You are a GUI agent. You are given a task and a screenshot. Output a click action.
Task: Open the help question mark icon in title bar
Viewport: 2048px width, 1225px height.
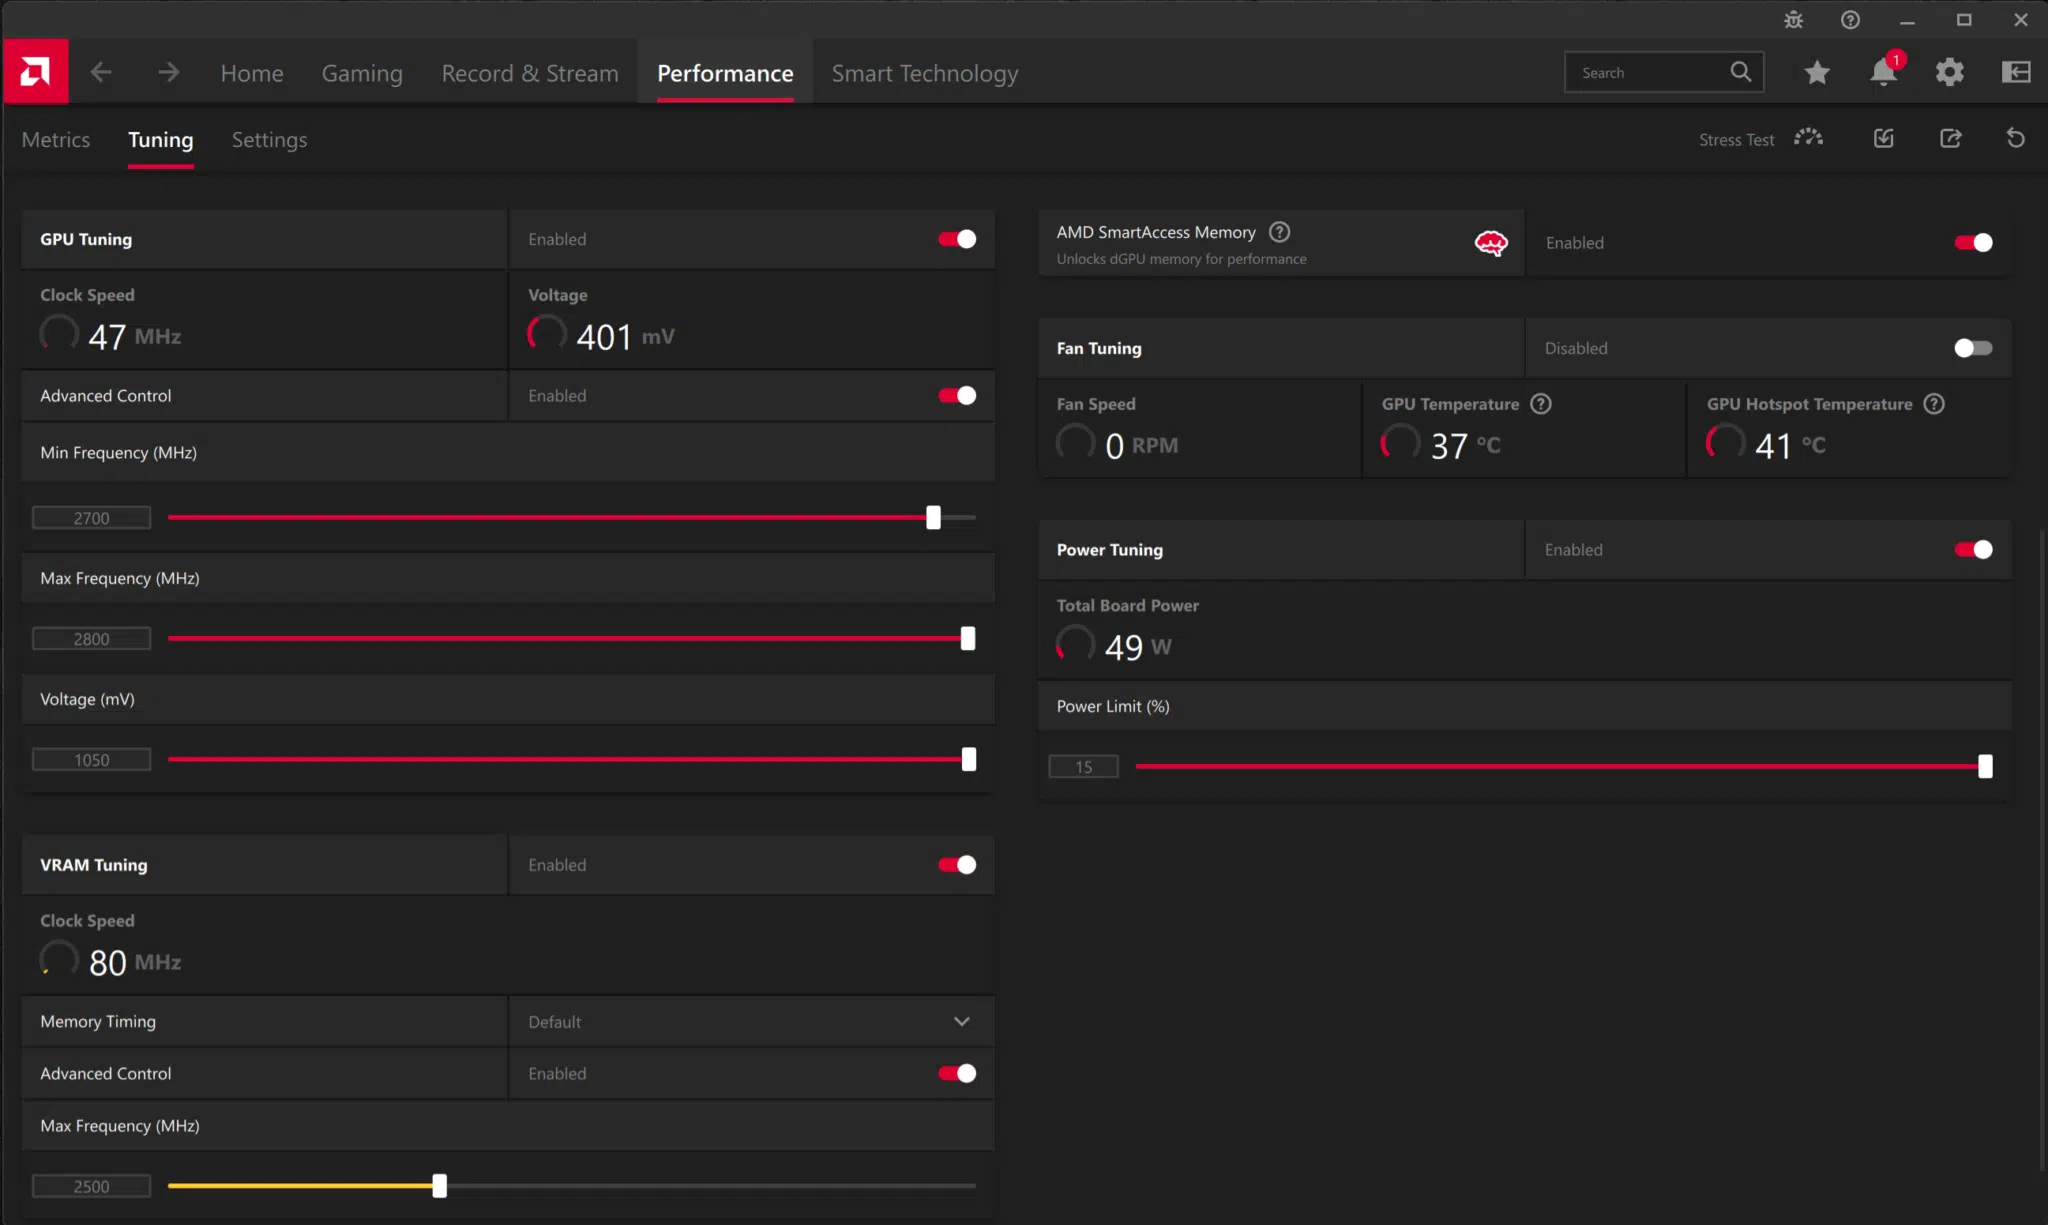[1850, 20]
